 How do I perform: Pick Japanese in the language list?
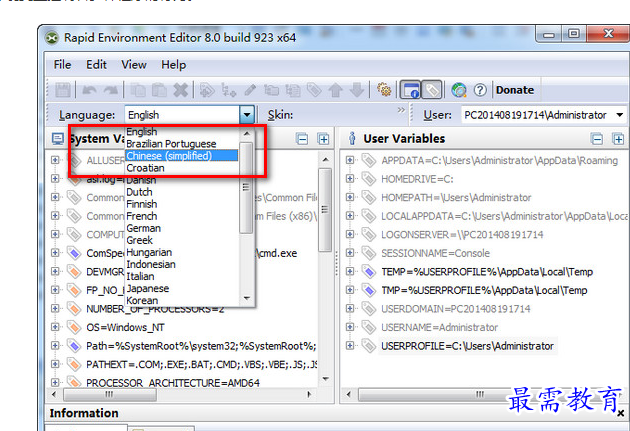pos(182,288)
